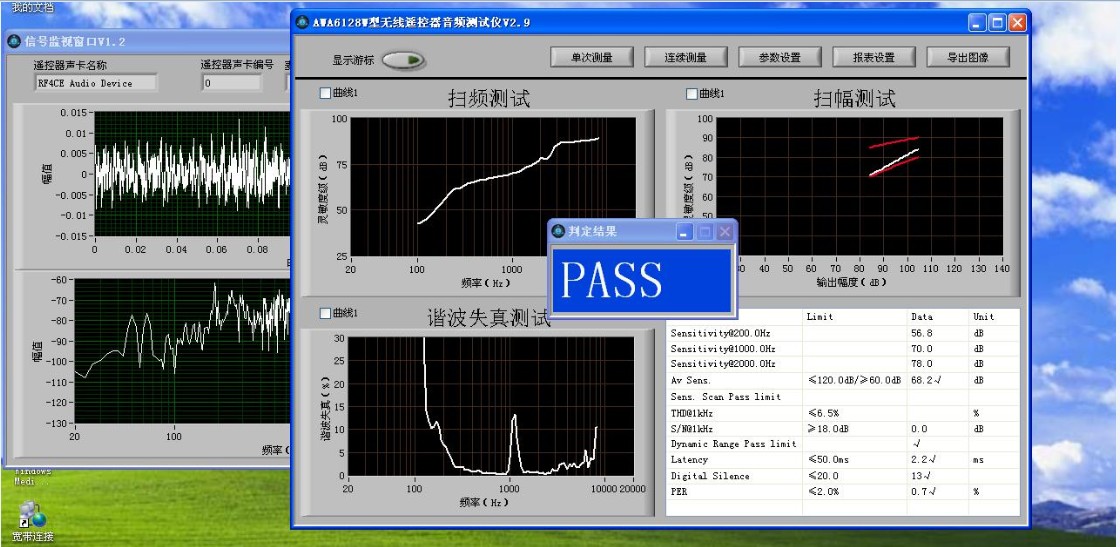Start a single measurement with 单次测量
The image size is (1120, 547).
(x=591, y=57)
